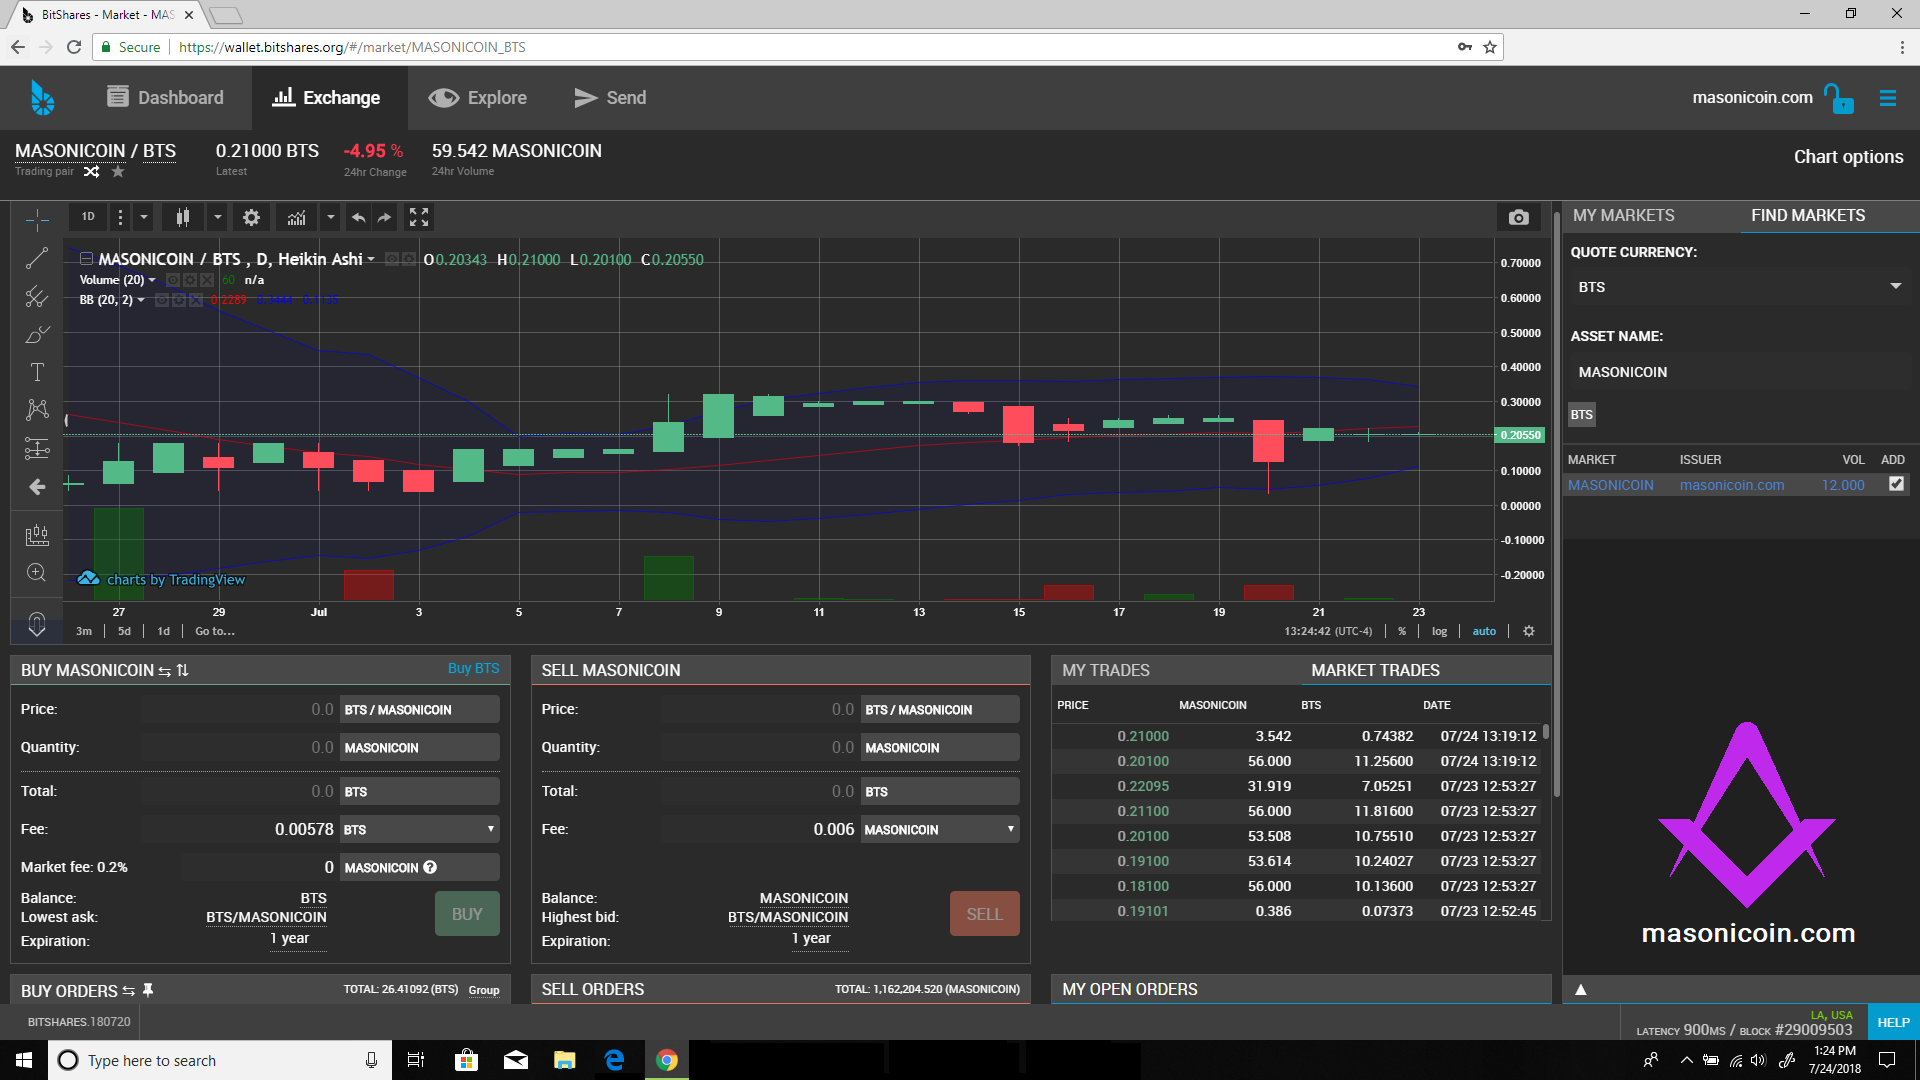Flip the trading pair with shuffle icon
1920x1080 pixels.
(91, 172)
